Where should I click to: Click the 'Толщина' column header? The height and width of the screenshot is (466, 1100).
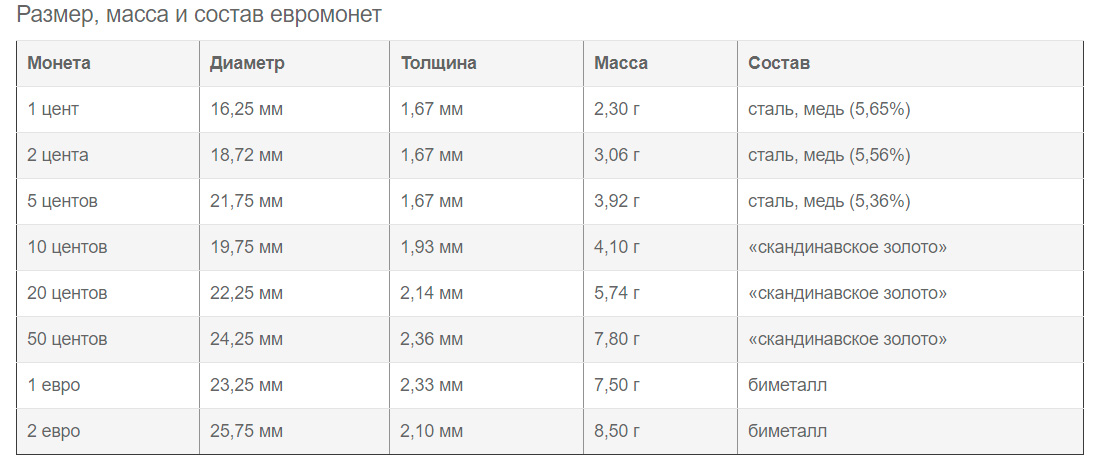(438, 63)
